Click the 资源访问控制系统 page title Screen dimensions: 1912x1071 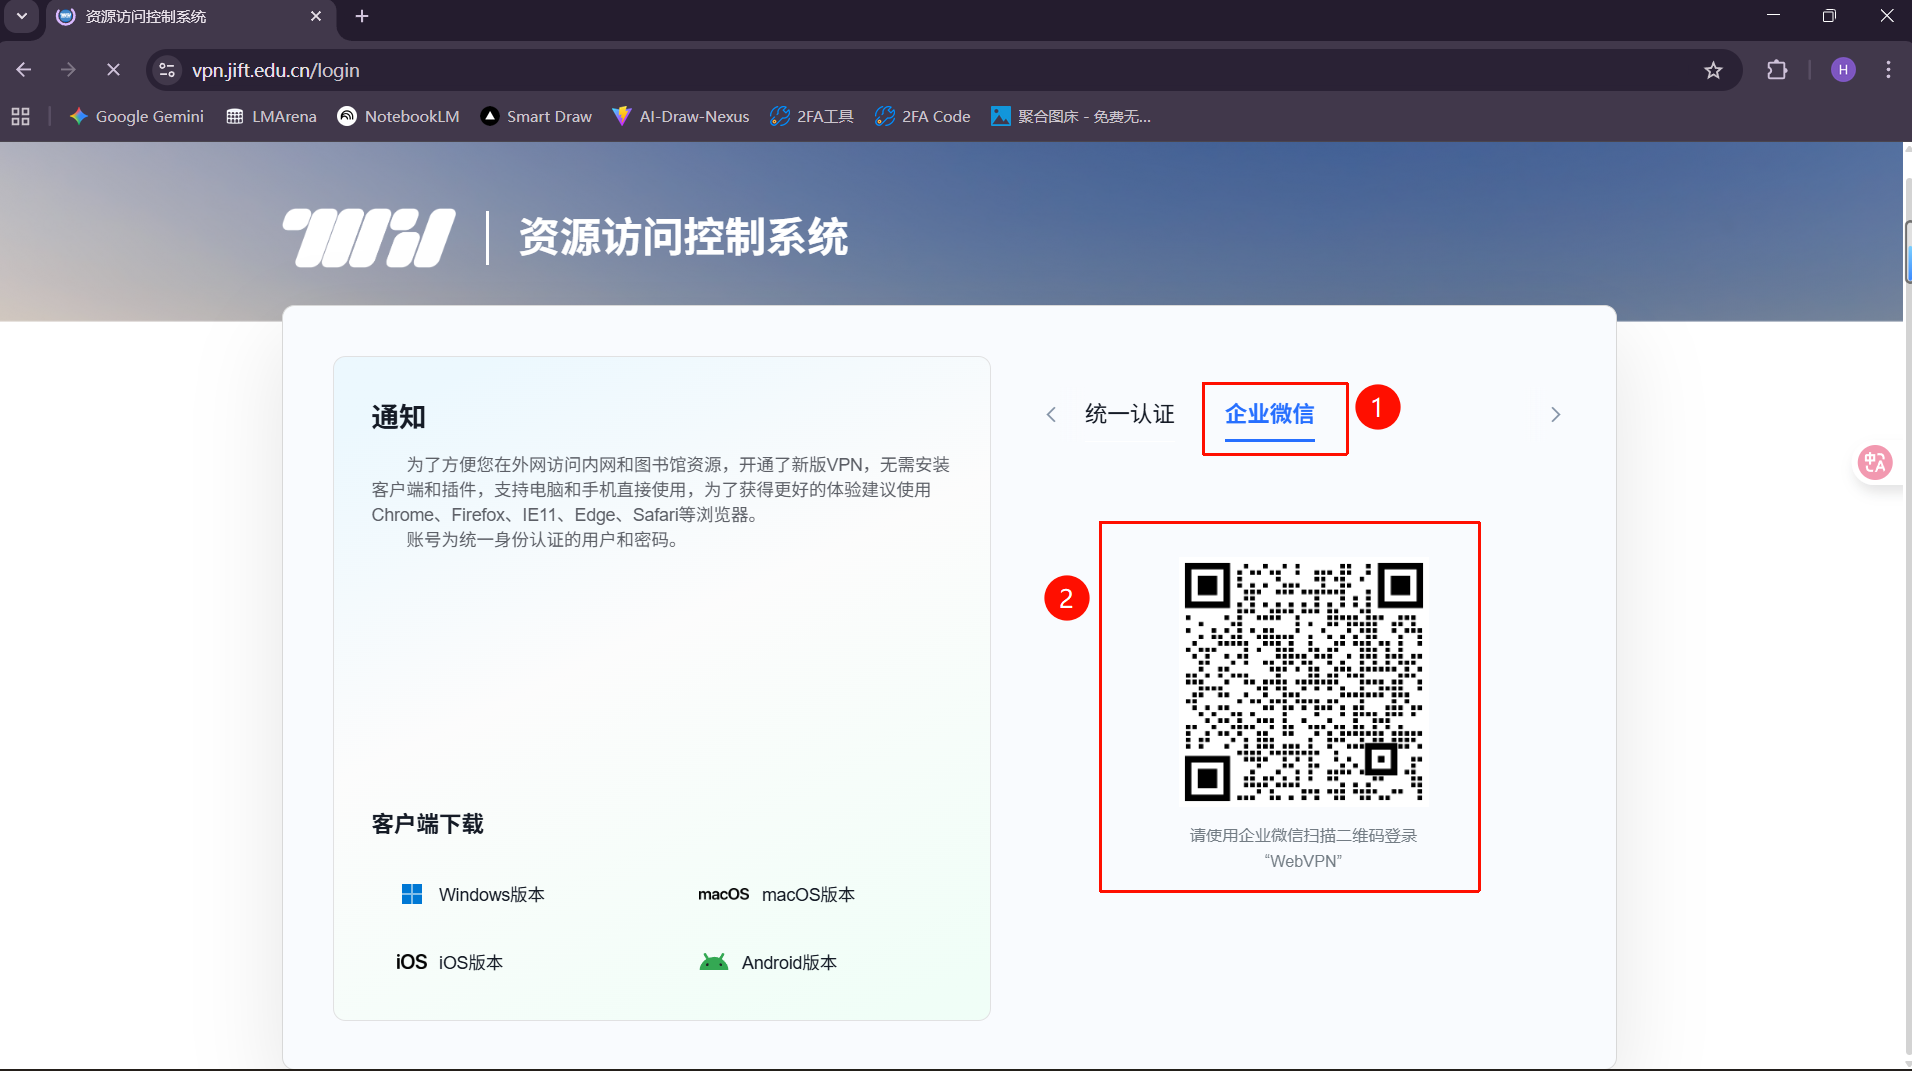tap(684, 238)
